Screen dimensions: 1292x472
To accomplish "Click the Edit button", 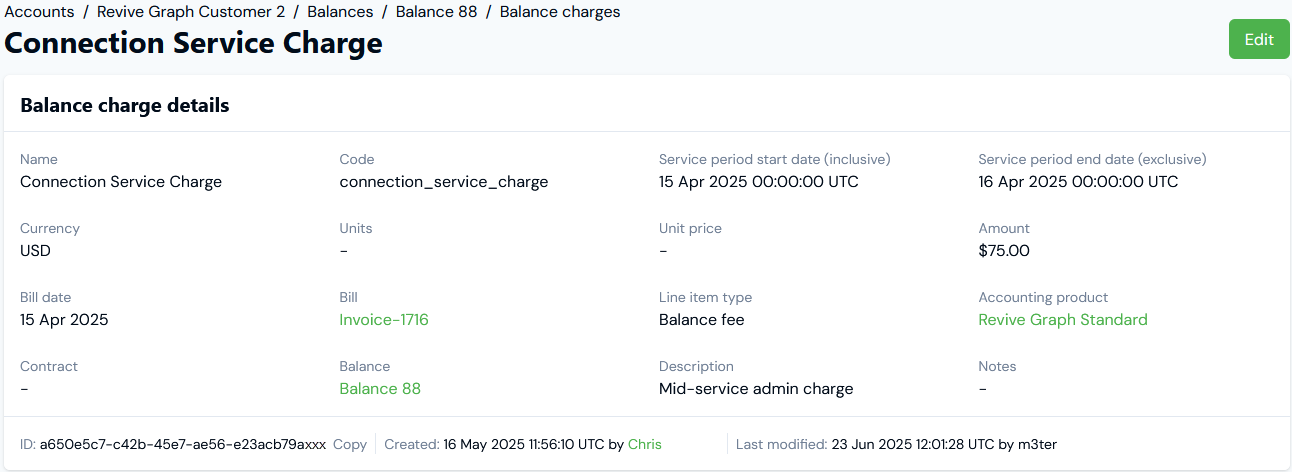I will point(1258,40).
